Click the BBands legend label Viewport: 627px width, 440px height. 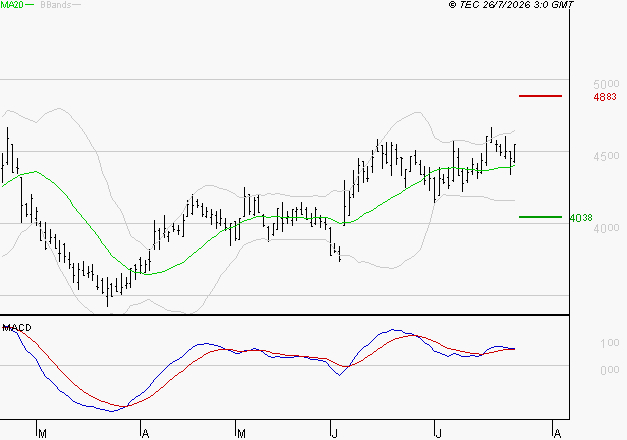click(56, 5)
